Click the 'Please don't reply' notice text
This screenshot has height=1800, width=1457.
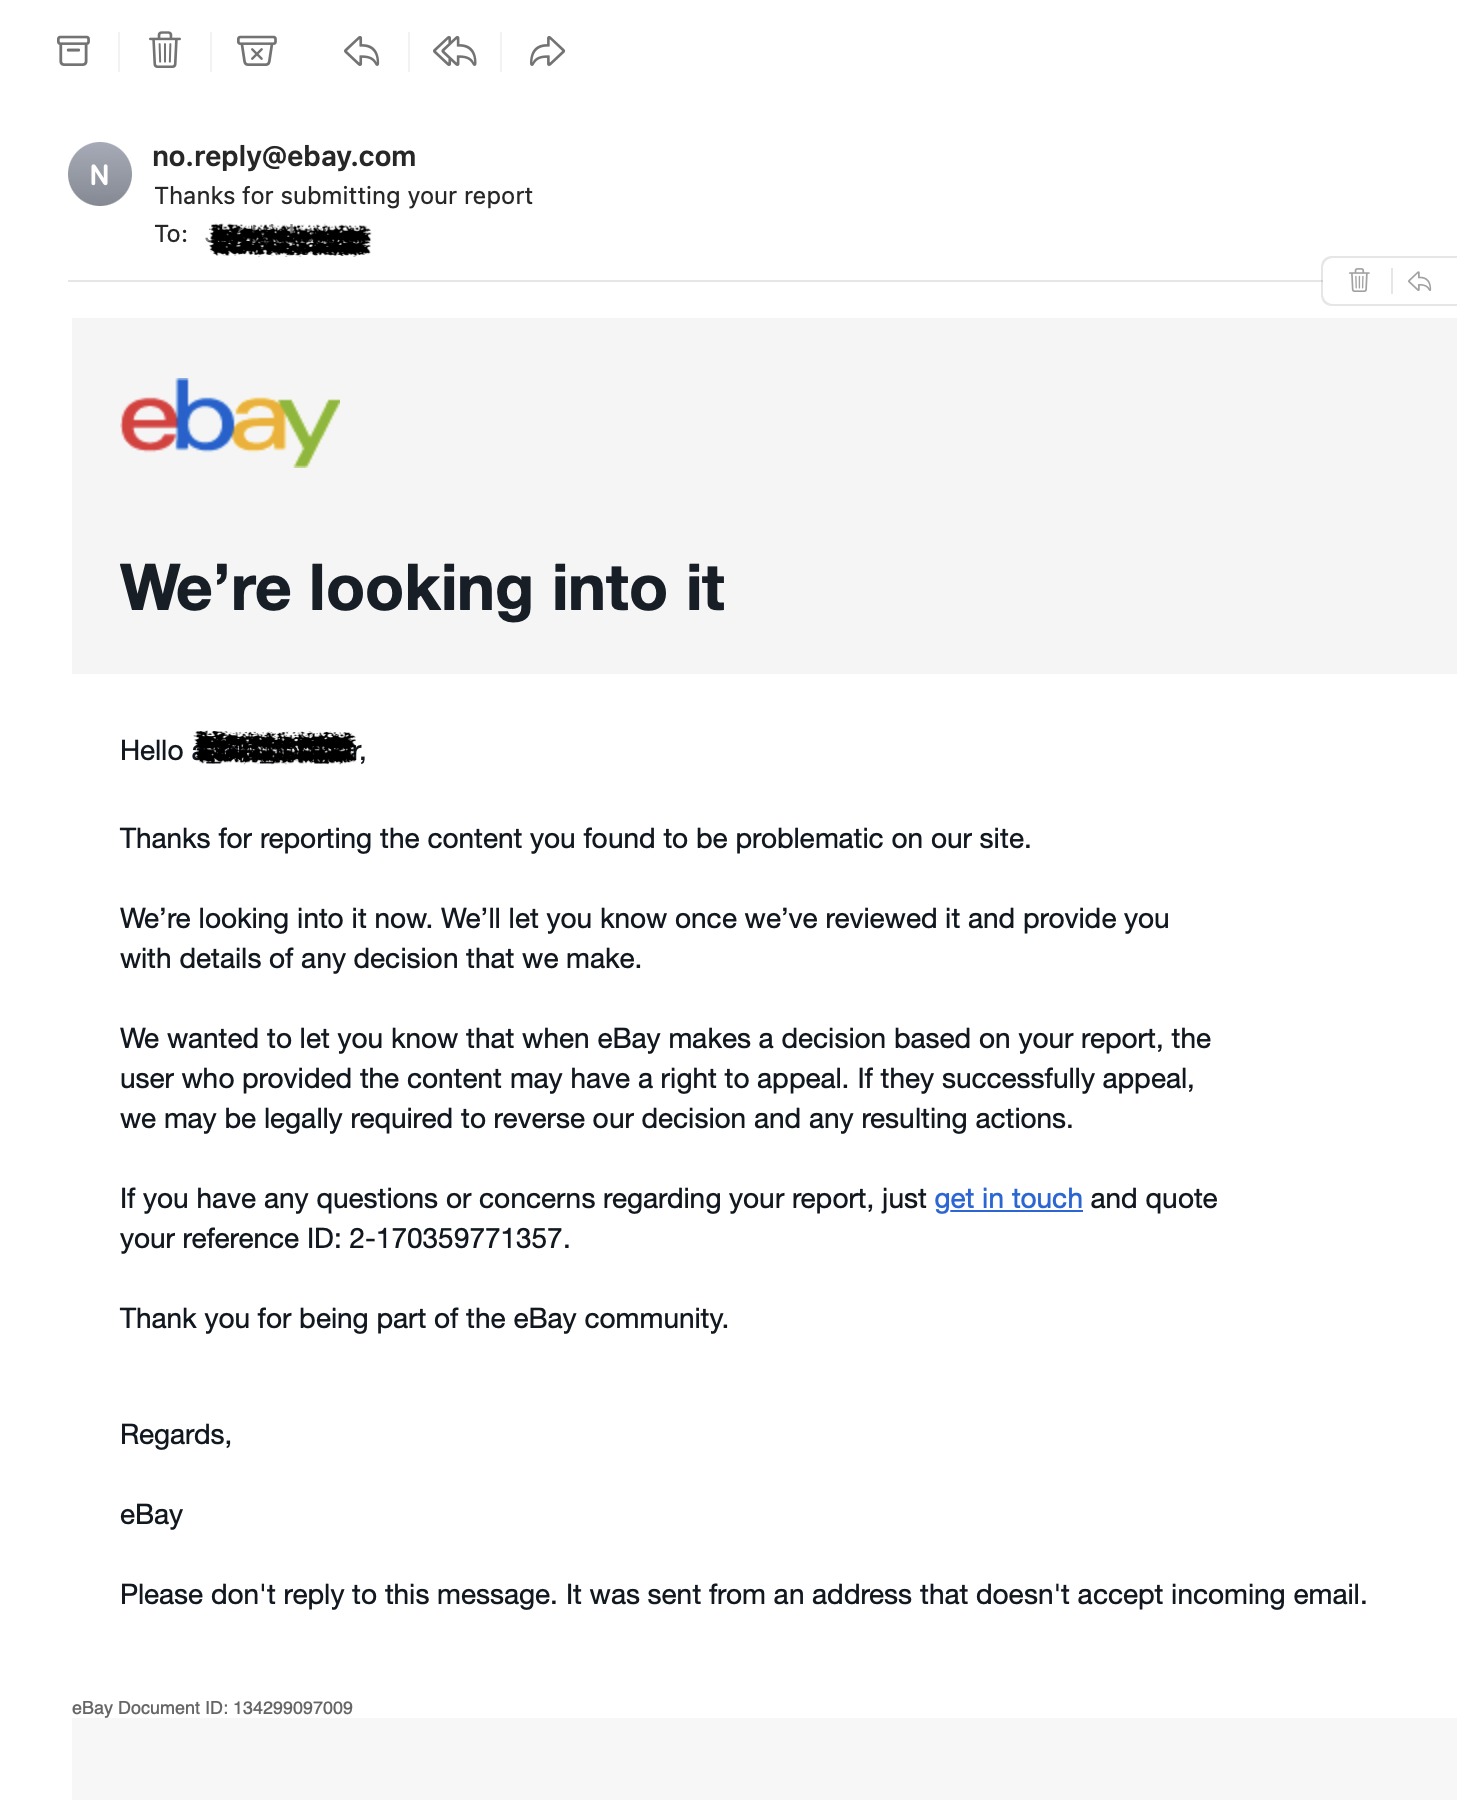743,1595
